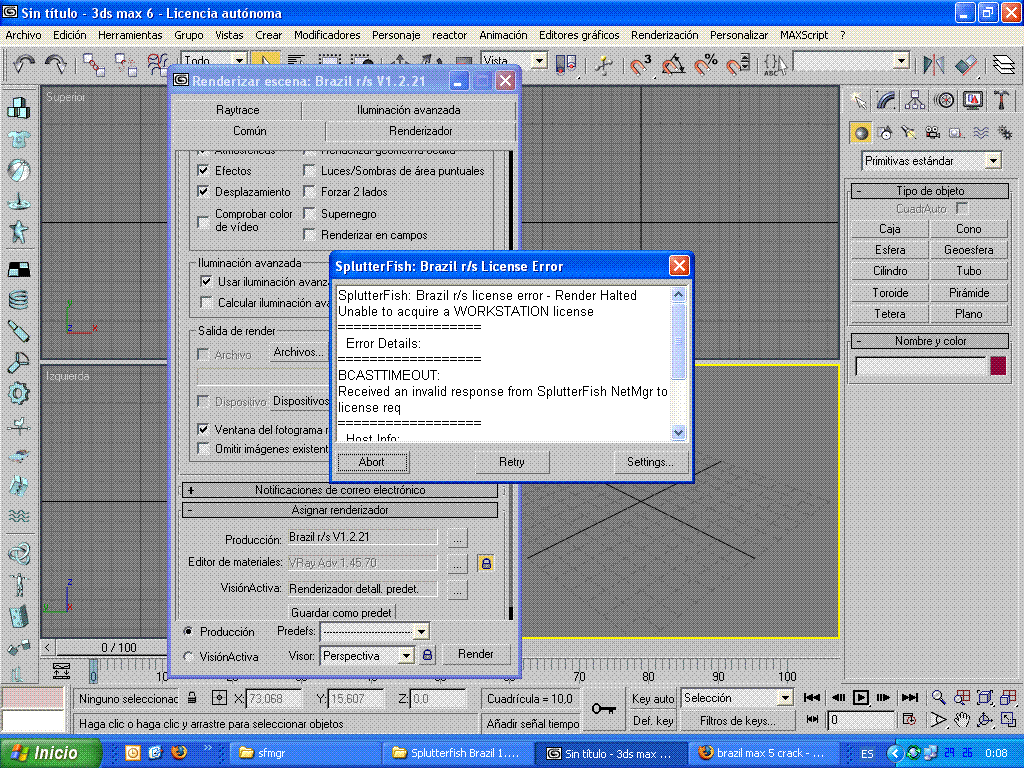
Task: Click the Selection lock toggle in status bar
Action: (x=192, y=698)
